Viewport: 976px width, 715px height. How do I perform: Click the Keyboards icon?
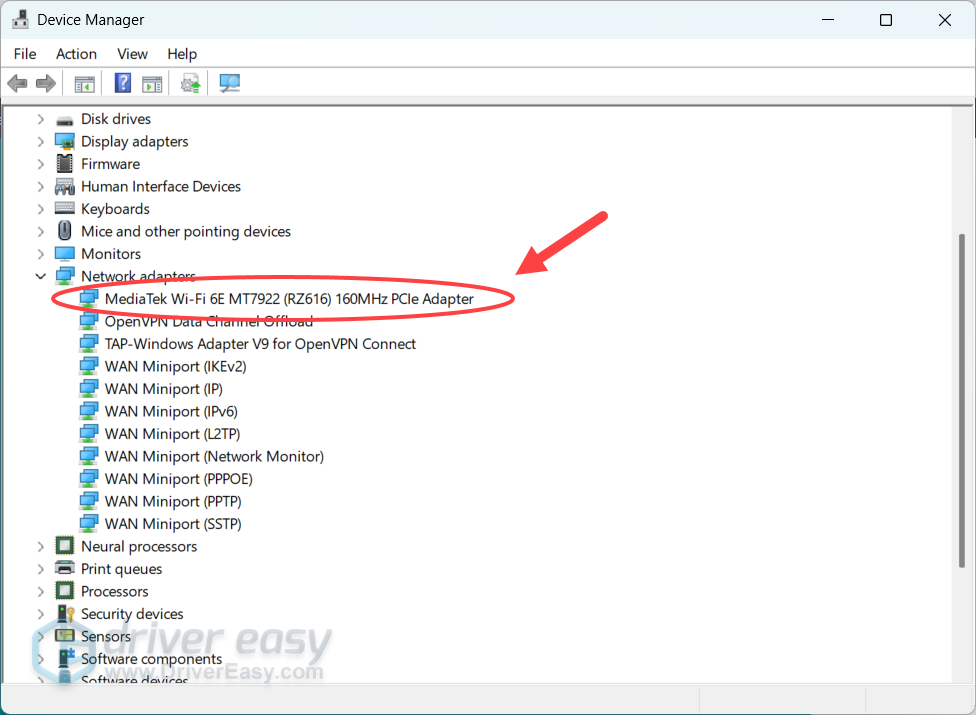(x=65, y=208)
